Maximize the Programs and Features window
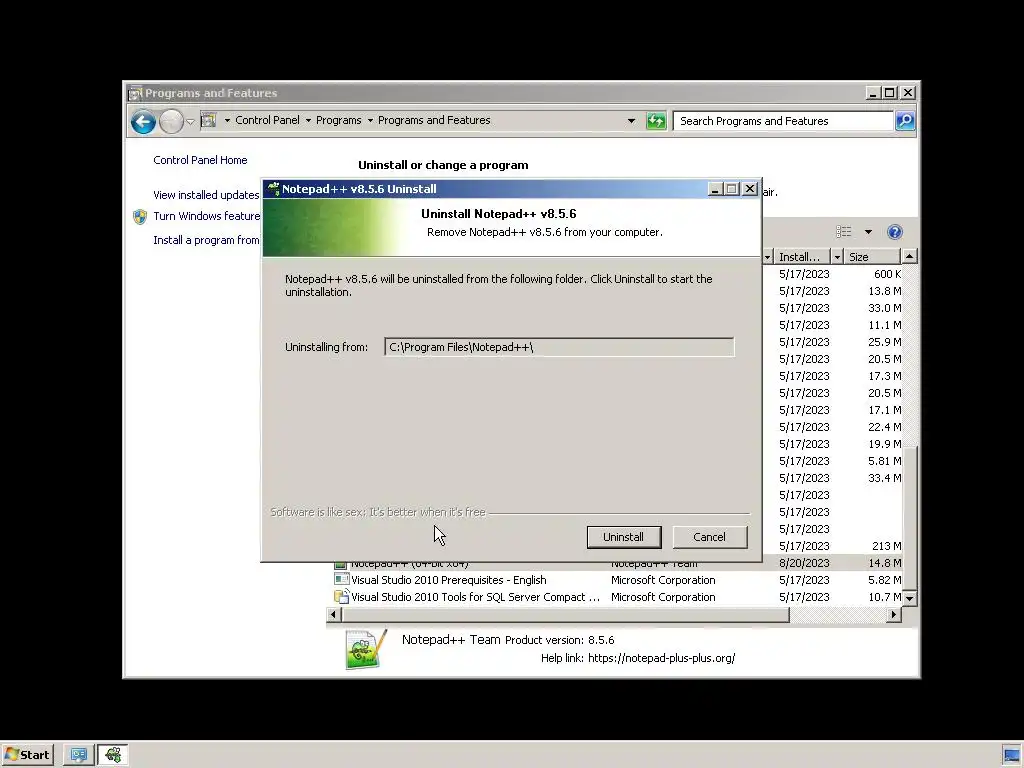Screen dimensions: 1024x768 [x=889, y=93]
